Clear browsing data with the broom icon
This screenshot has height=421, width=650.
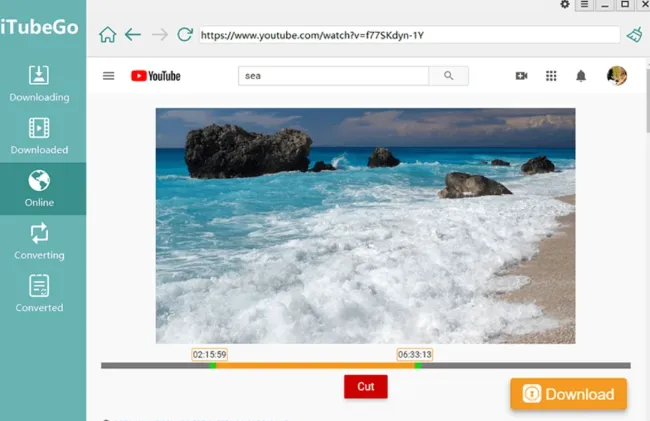click(x=635, y=35)
